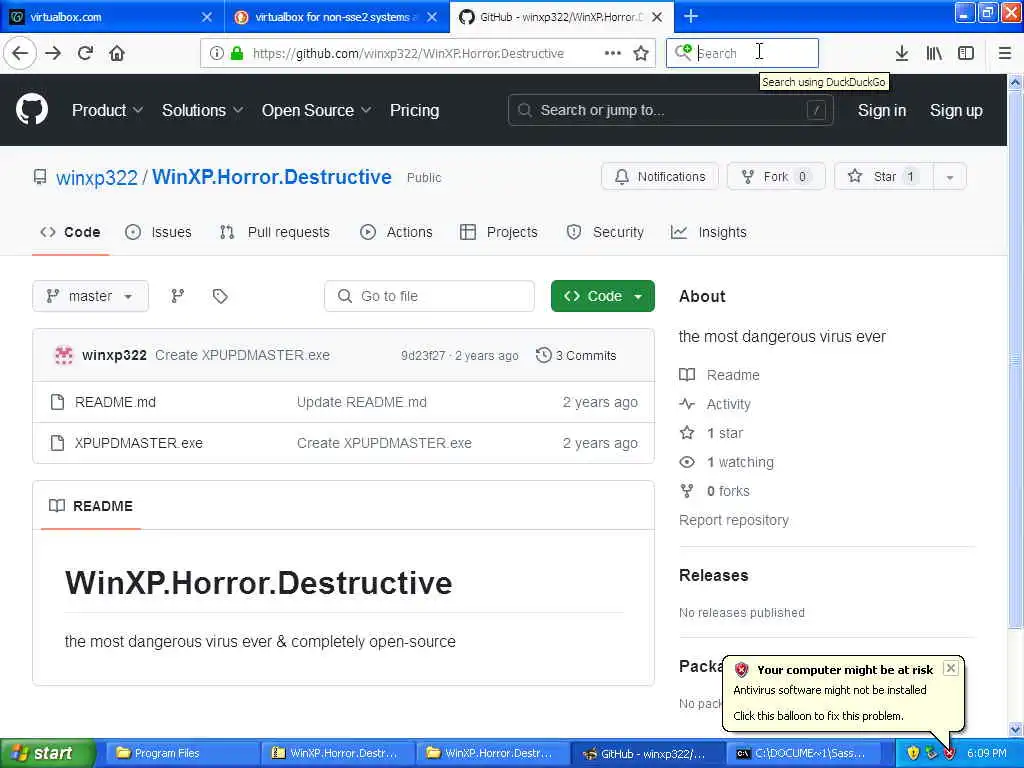Screen dimensions: 1024x768
Task: Focus the GitHub Search or jump to field
Action: click(x=671, y=110)
